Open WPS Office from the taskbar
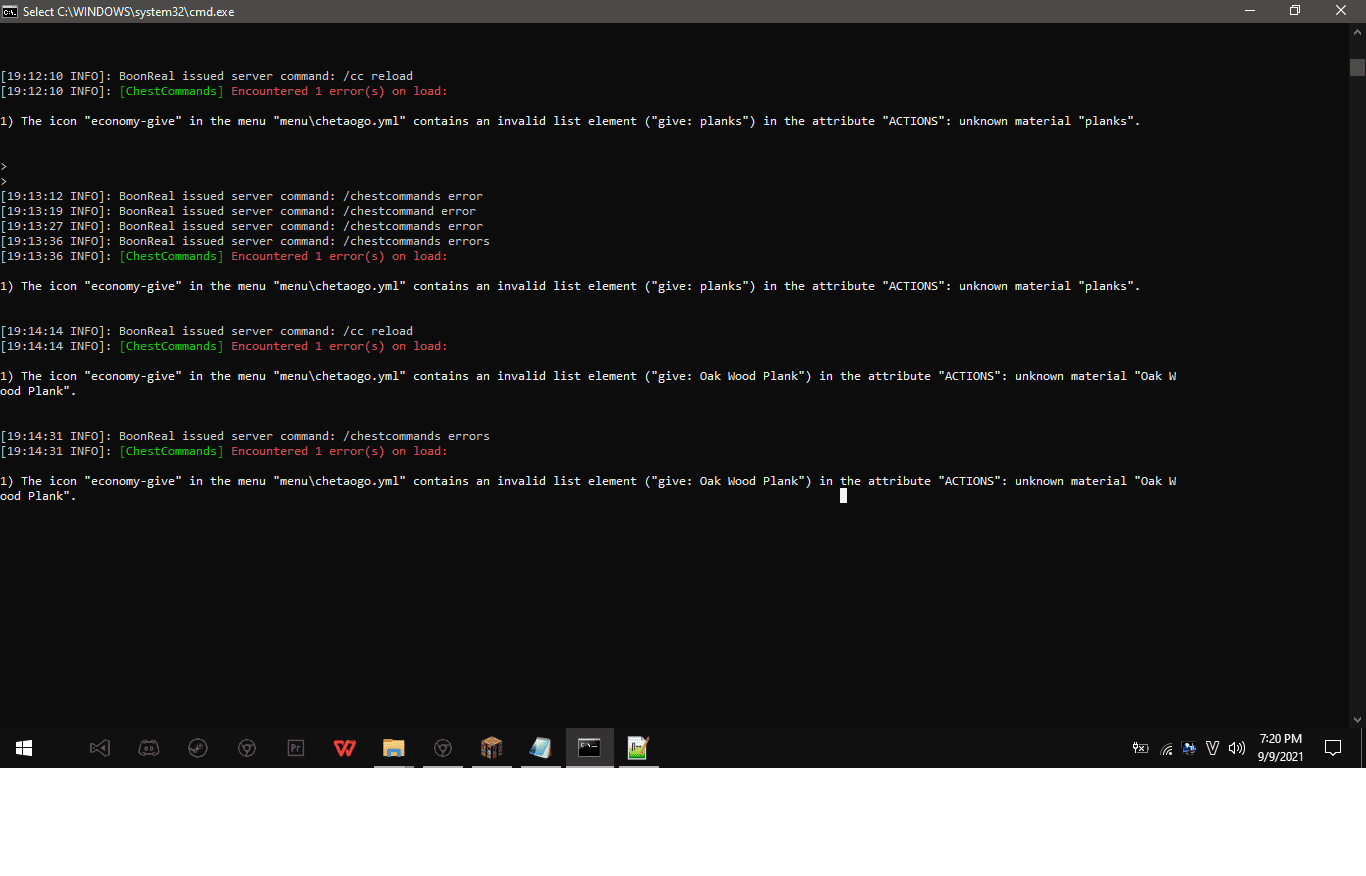The width and height of the screenshot is (1366, 876). (344, 748)
